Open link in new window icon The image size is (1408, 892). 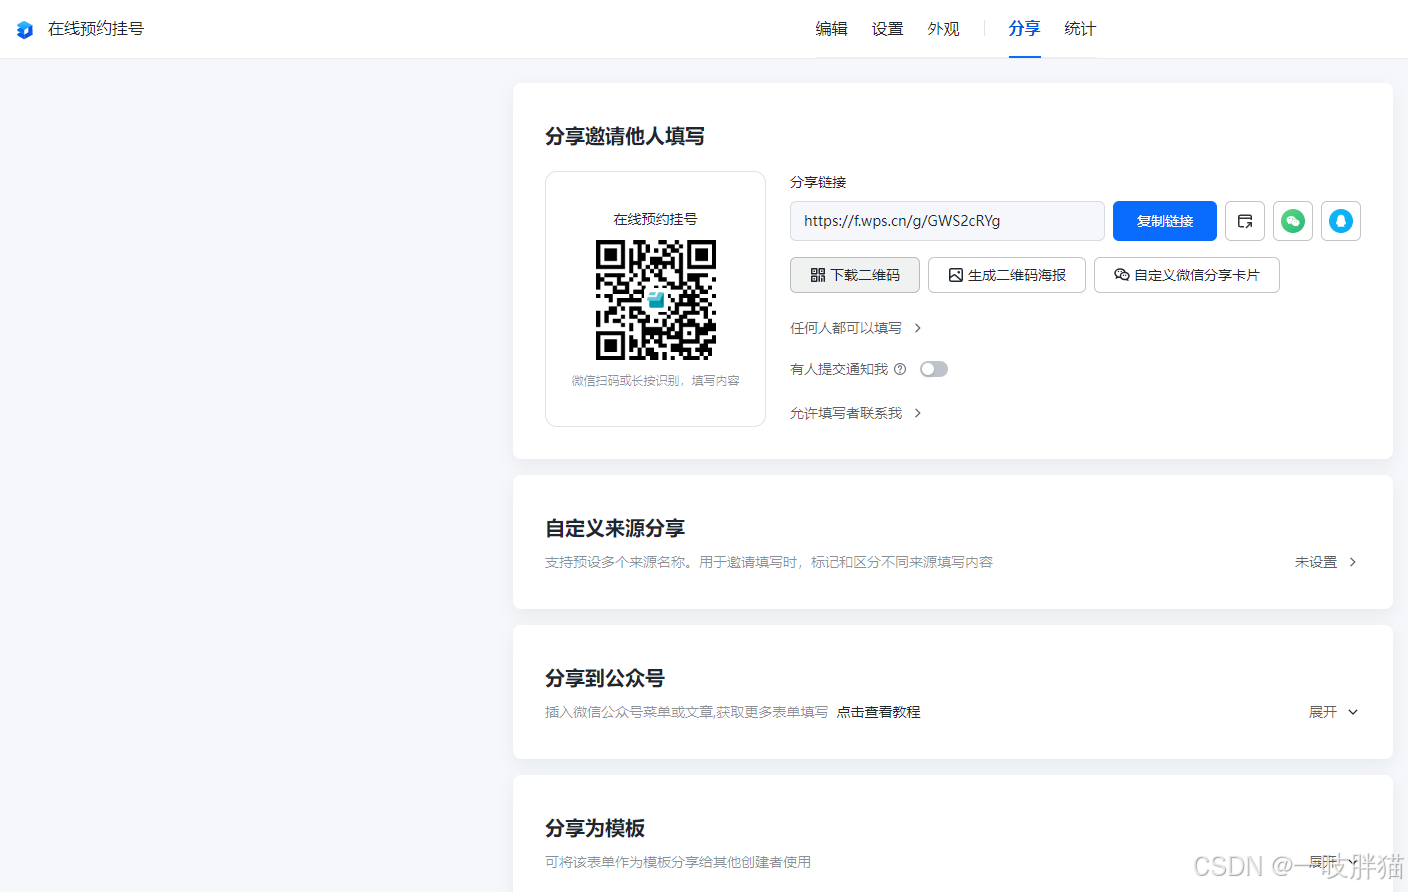click(1245, 221)
